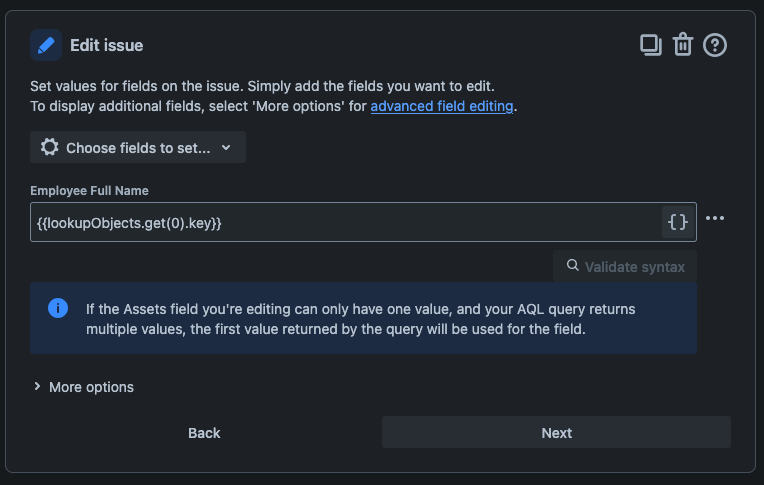The width and height of the screenshot is (764, 485).
Task: Click the 'Employee Full Name' field label
Action: click(90, 190)
